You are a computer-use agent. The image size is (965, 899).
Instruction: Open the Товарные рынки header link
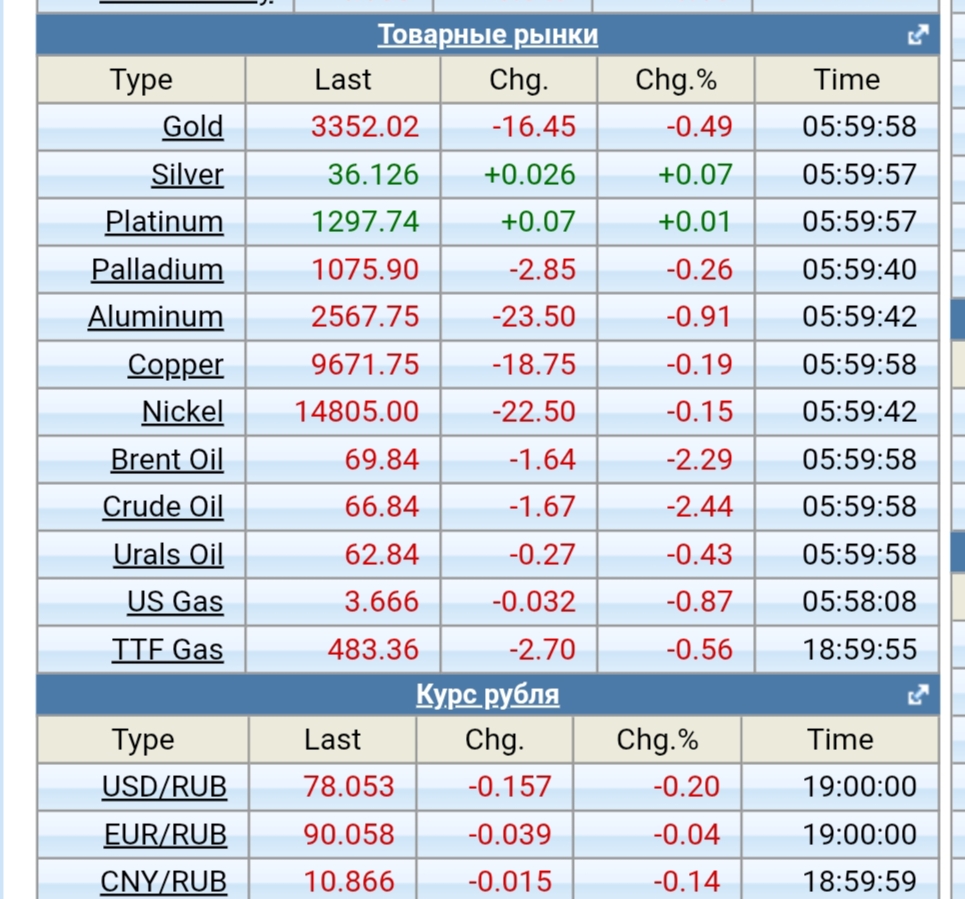pos(487,36)
